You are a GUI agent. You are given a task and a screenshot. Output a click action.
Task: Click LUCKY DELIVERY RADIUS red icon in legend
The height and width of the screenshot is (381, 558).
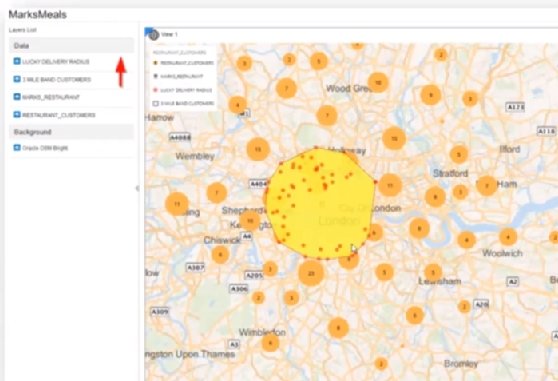pos(155,90)
